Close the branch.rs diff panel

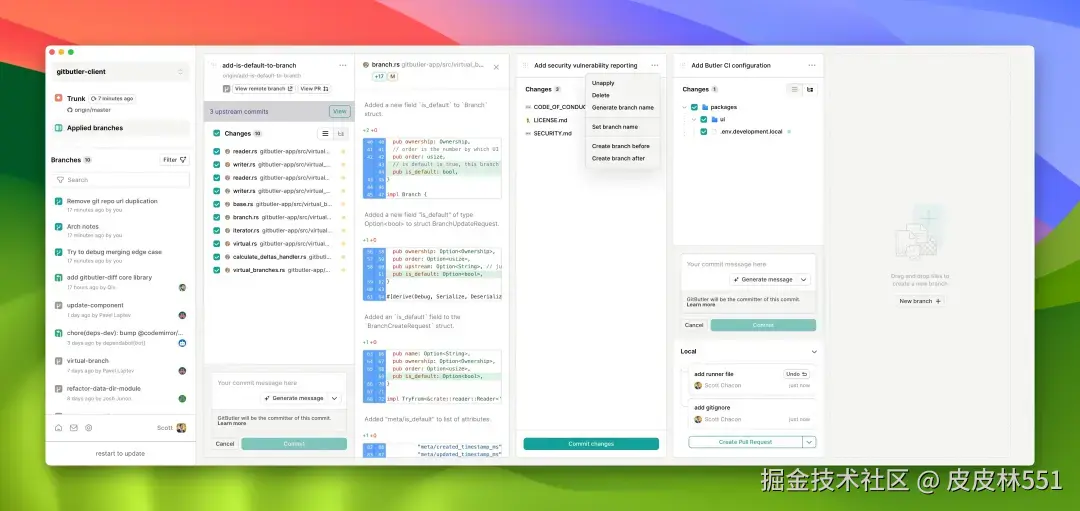pyautogui.click(x=496, y=67)
